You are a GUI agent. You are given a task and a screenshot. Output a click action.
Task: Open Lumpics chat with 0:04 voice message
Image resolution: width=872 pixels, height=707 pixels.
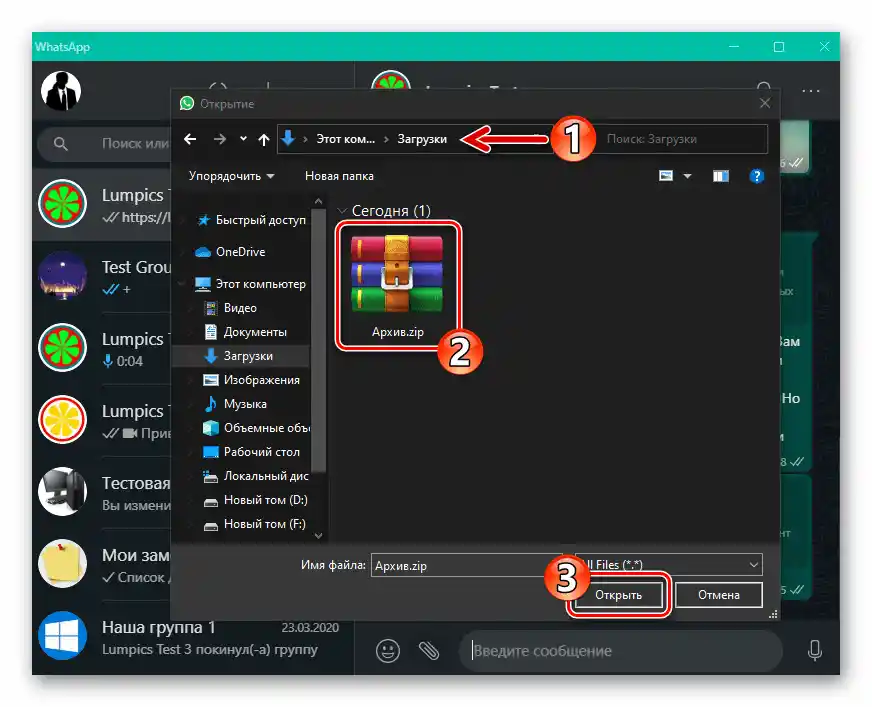coord(102,348)
